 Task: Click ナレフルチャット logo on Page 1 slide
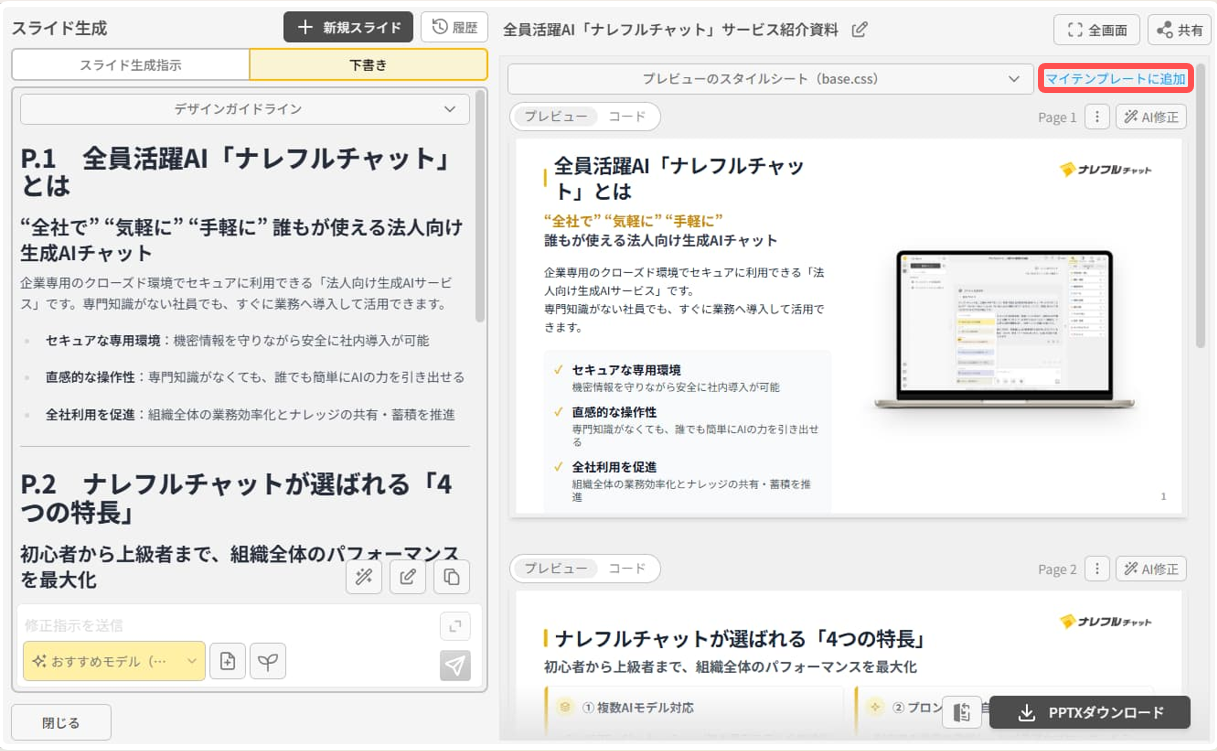1106,170
